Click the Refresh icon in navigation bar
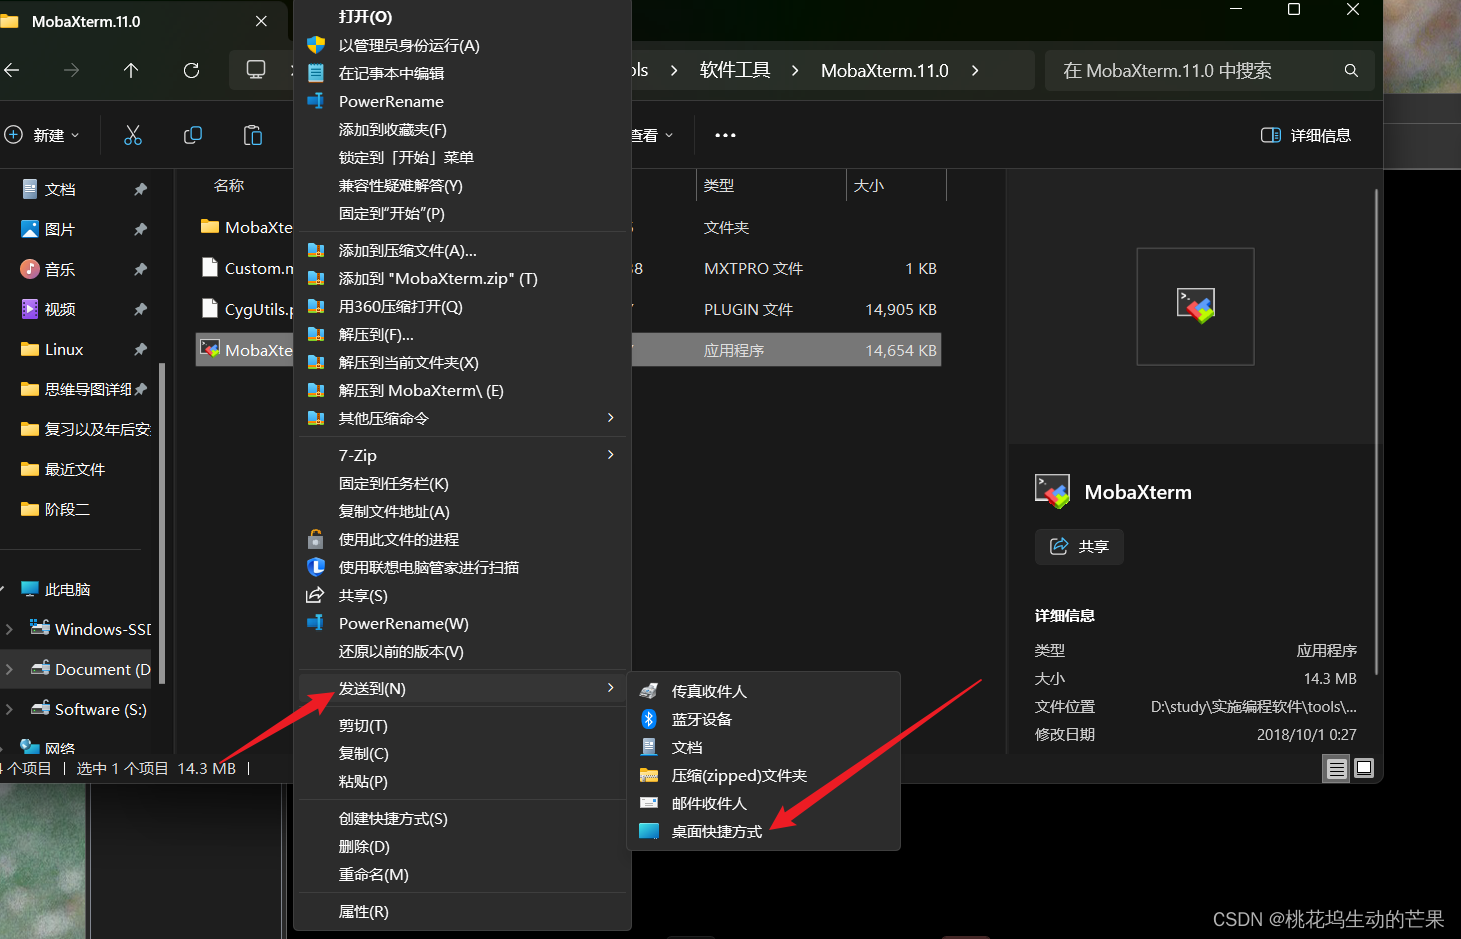 [191, 70]
